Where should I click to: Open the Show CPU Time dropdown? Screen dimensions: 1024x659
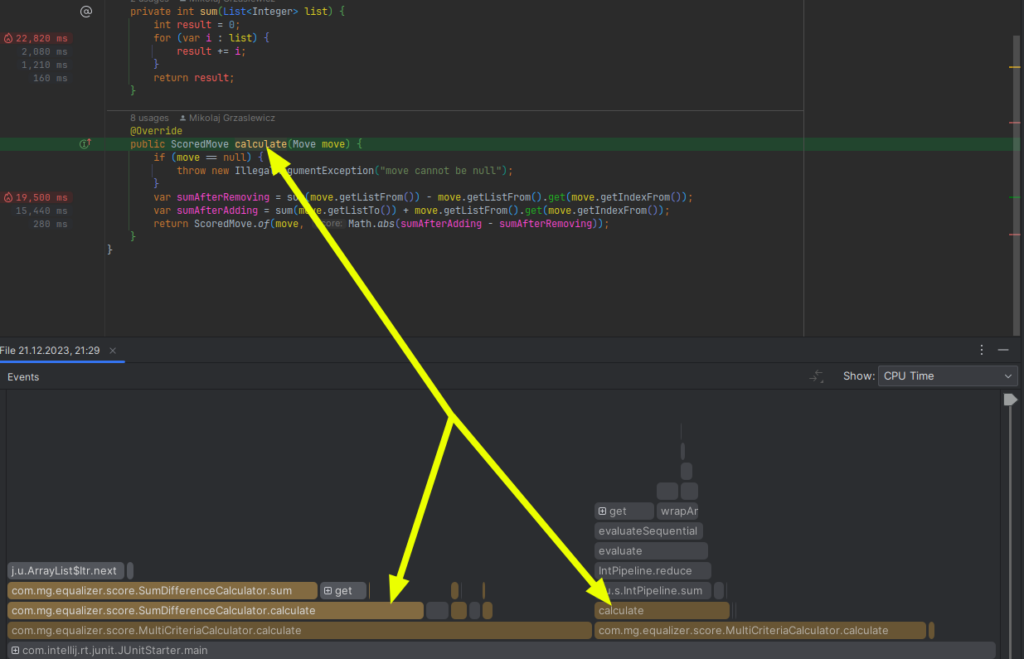click(948, 376)
